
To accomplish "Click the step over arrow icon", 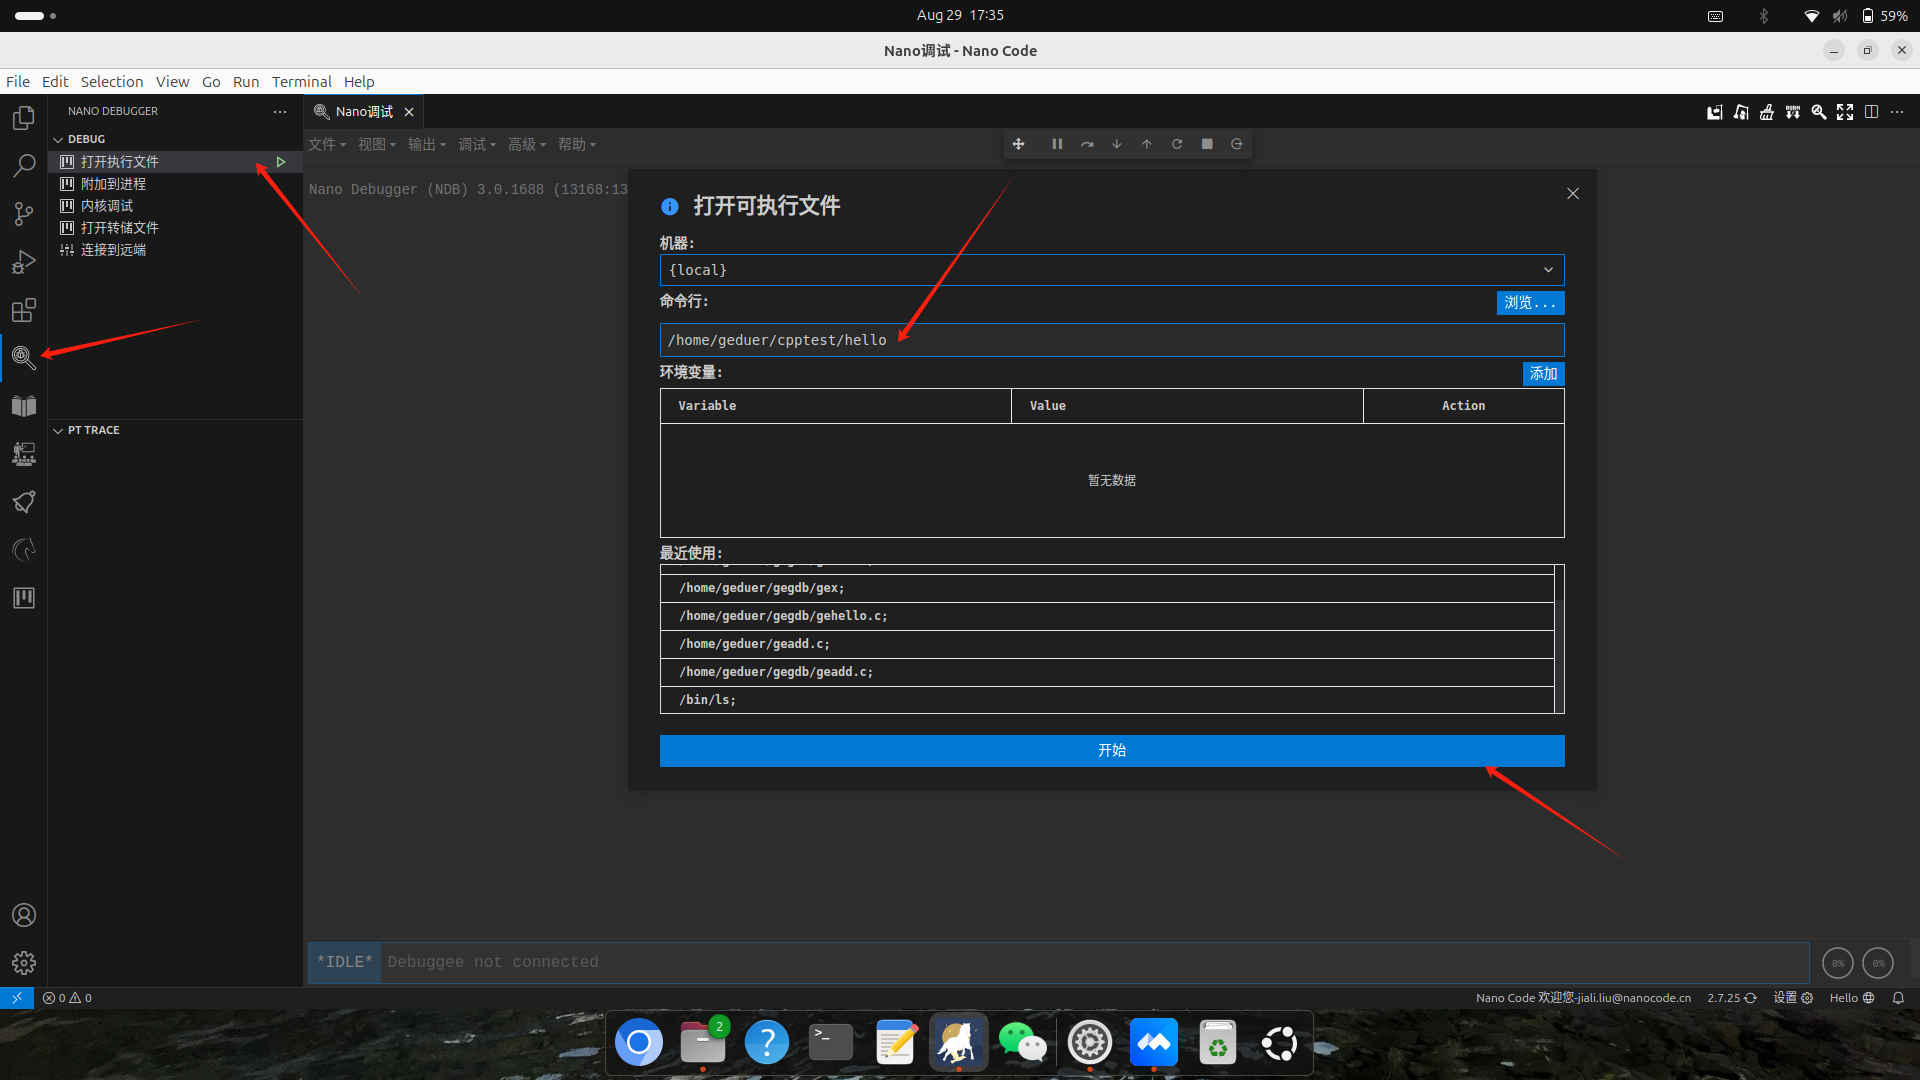I will (1087, 144).
